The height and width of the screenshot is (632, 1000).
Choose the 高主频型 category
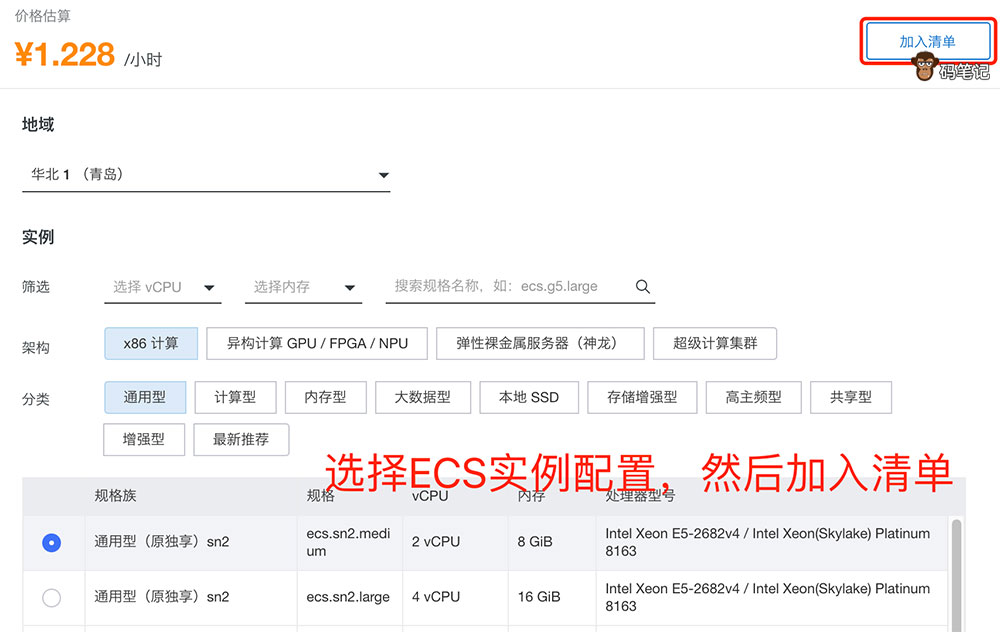pyautogui.click(x=753, y=397)
